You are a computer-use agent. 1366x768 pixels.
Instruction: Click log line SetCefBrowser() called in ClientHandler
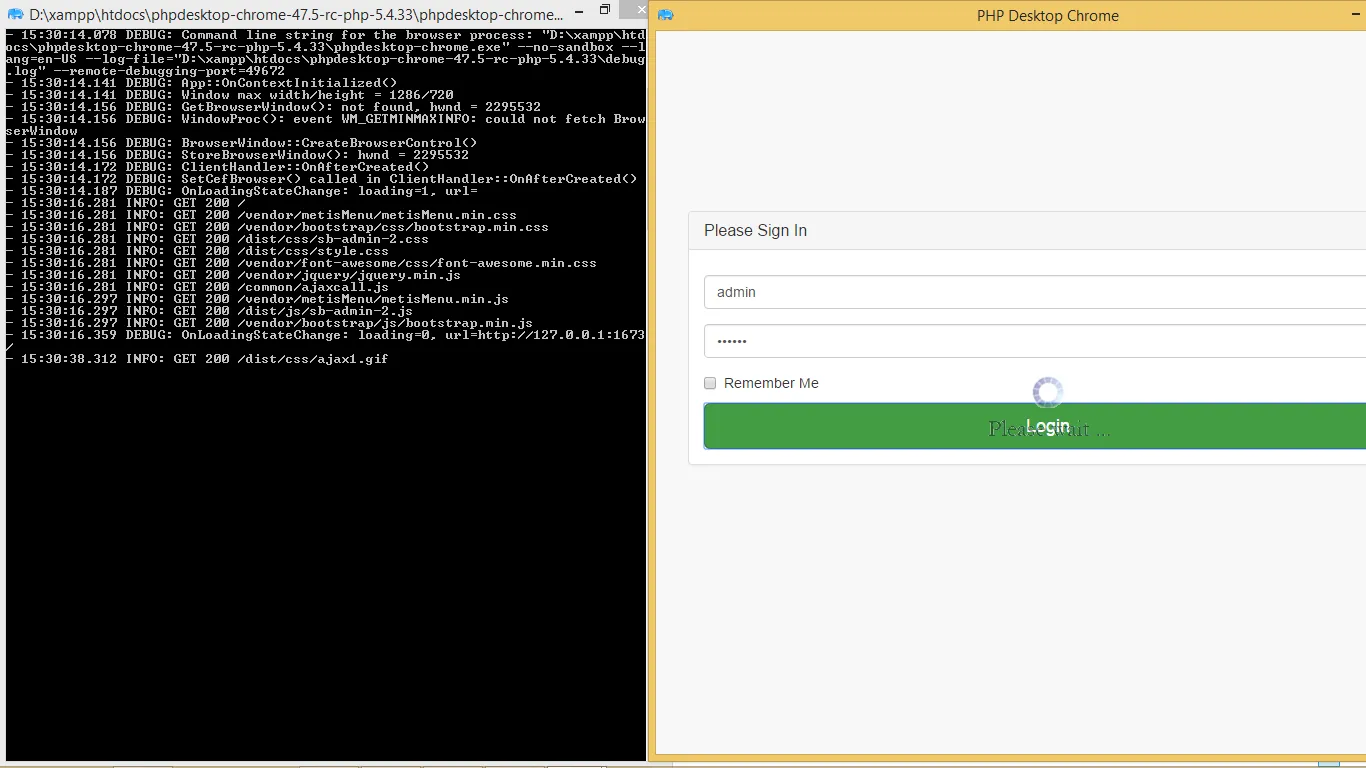click(321, 179)
